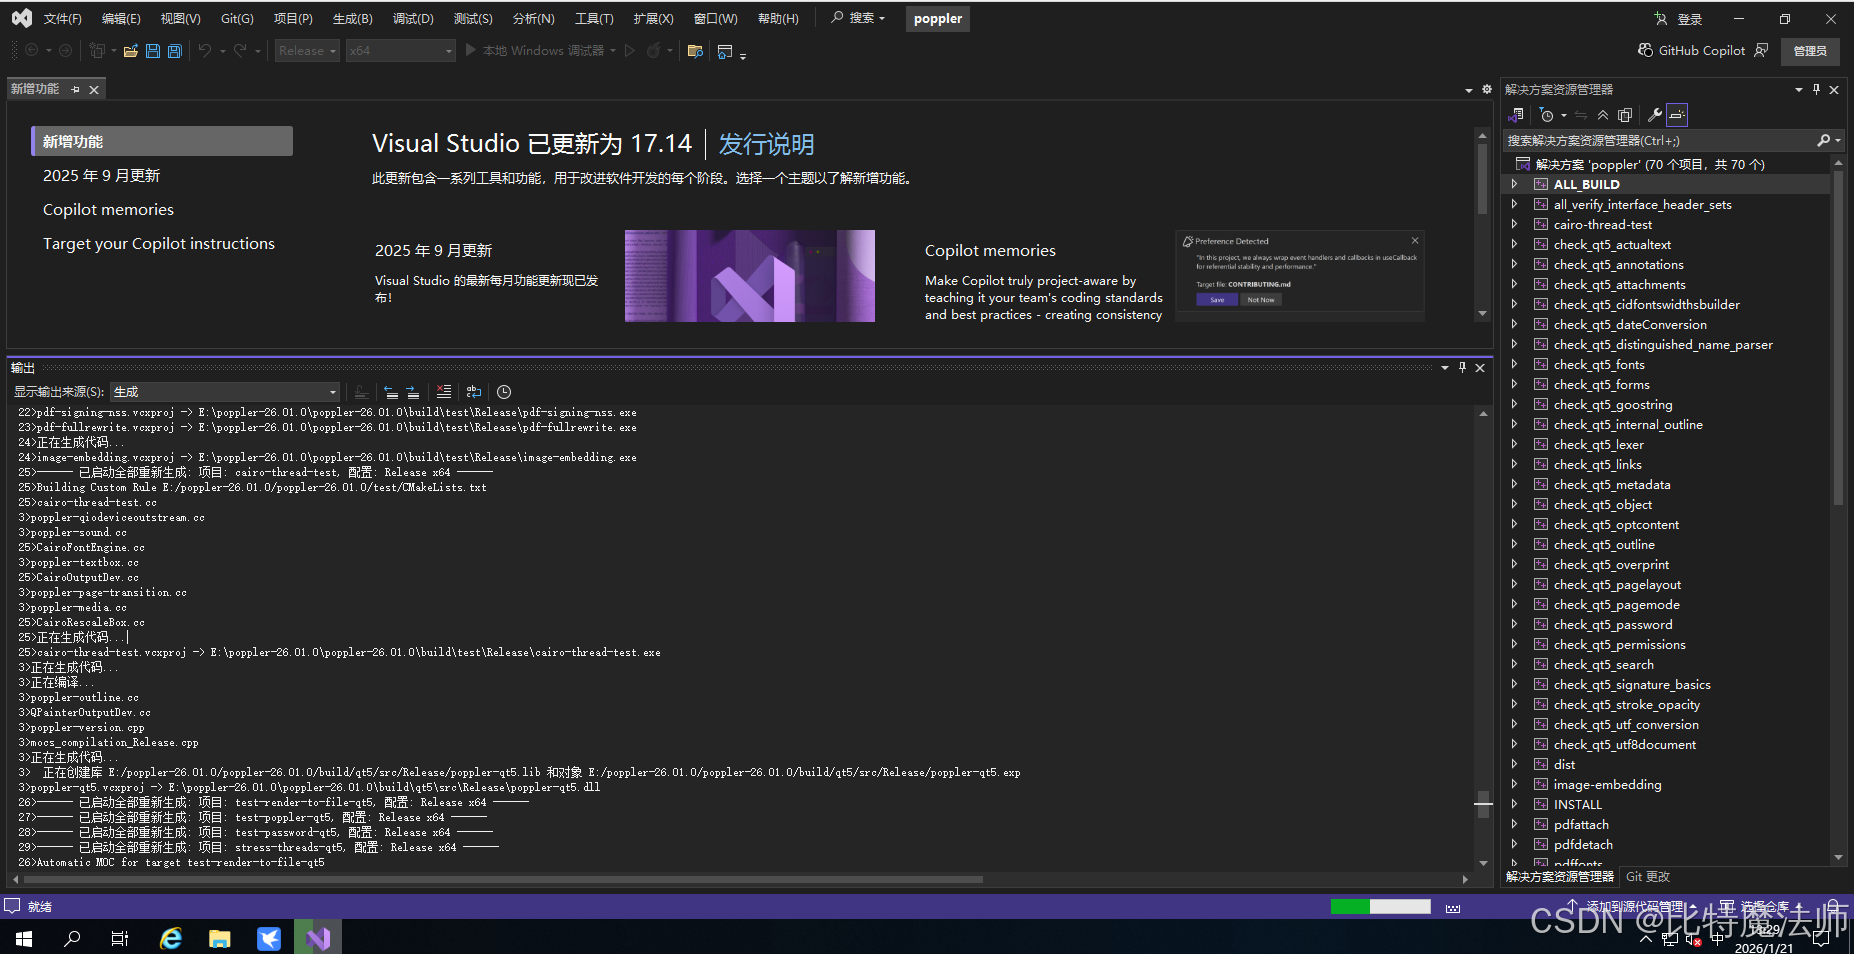Click the go to previous message icon

coord(391,392)
